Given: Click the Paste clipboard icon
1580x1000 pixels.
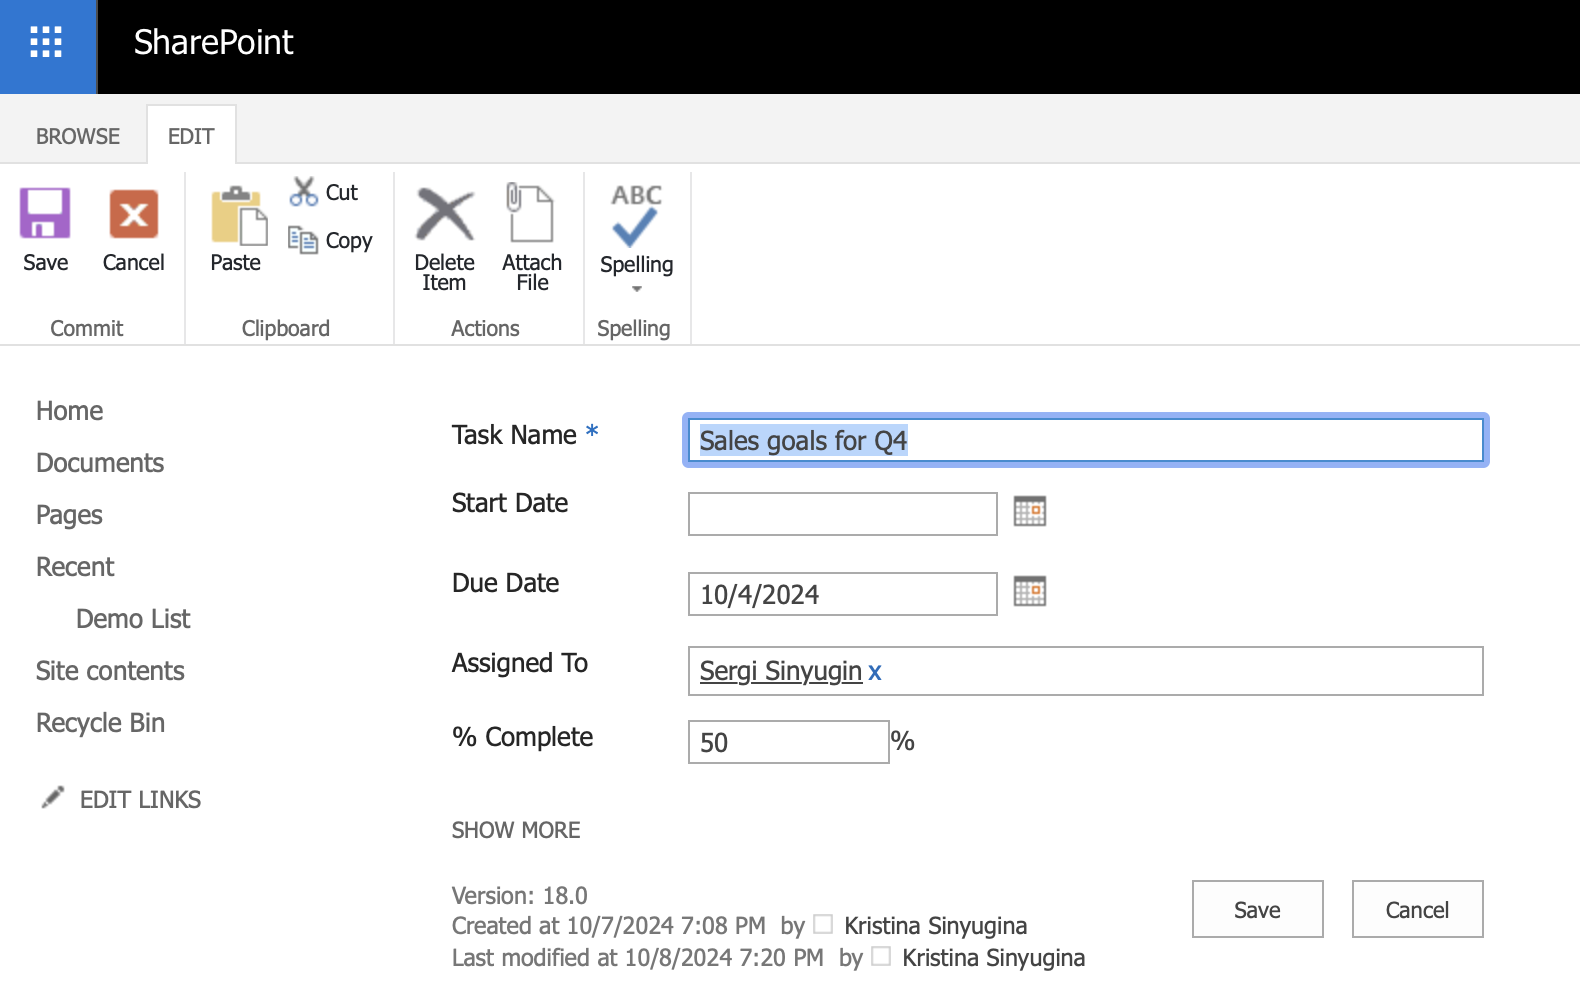Looking at the screenshot, I should [x=237, y=217].
